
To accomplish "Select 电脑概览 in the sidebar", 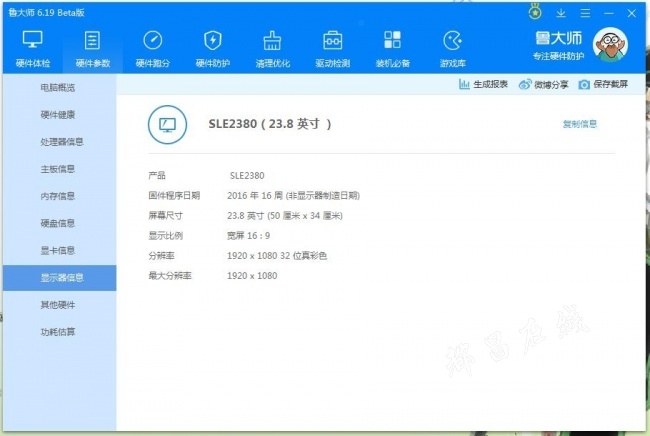I will click(x=58, y=87).
